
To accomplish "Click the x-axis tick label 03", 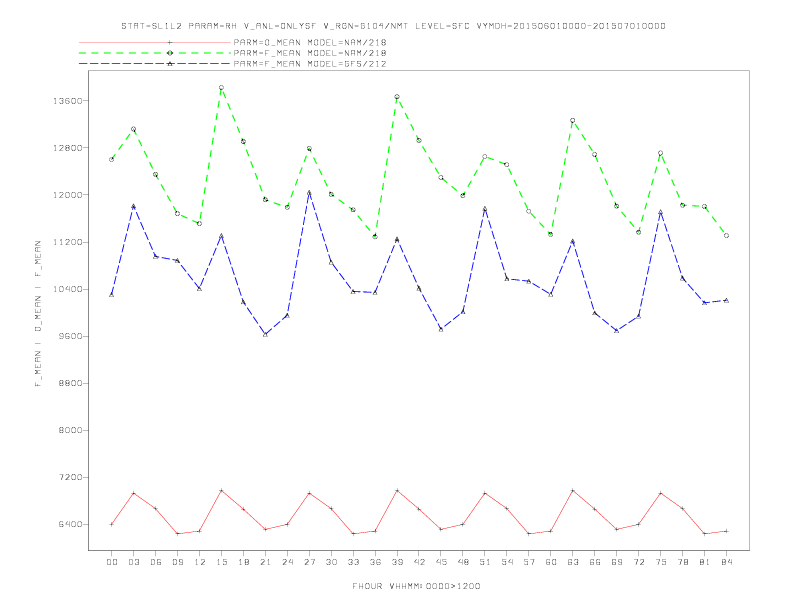I will pyautogui.click(x=134, y=562).
